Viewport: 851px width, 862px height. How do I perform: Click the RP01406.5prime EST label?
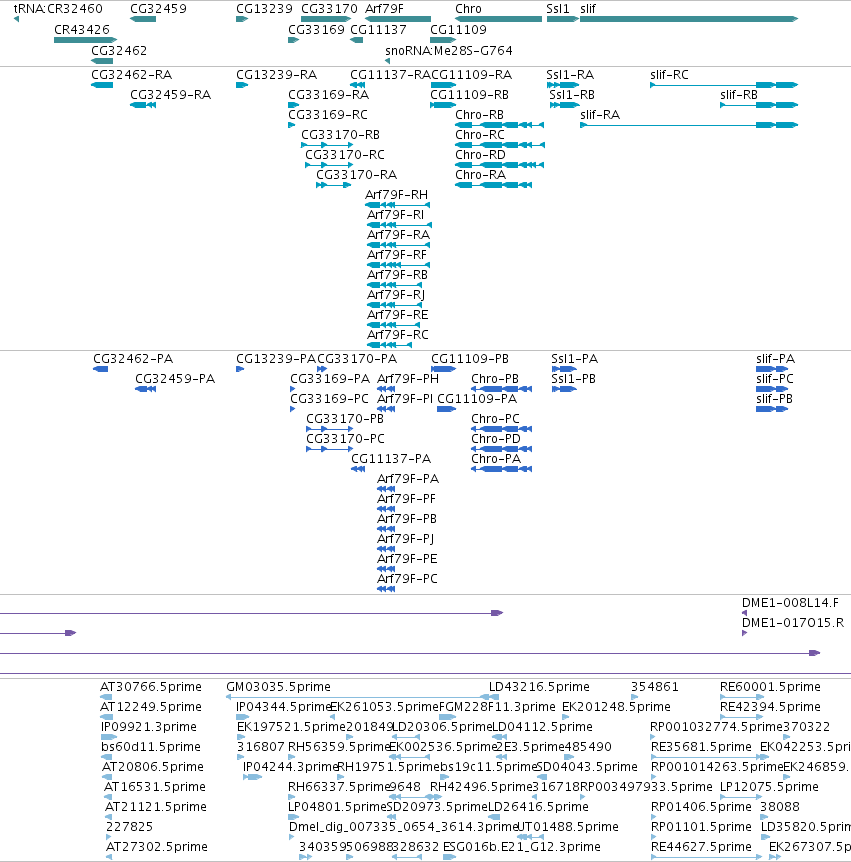pyautogui.click(x=701, y=806)
